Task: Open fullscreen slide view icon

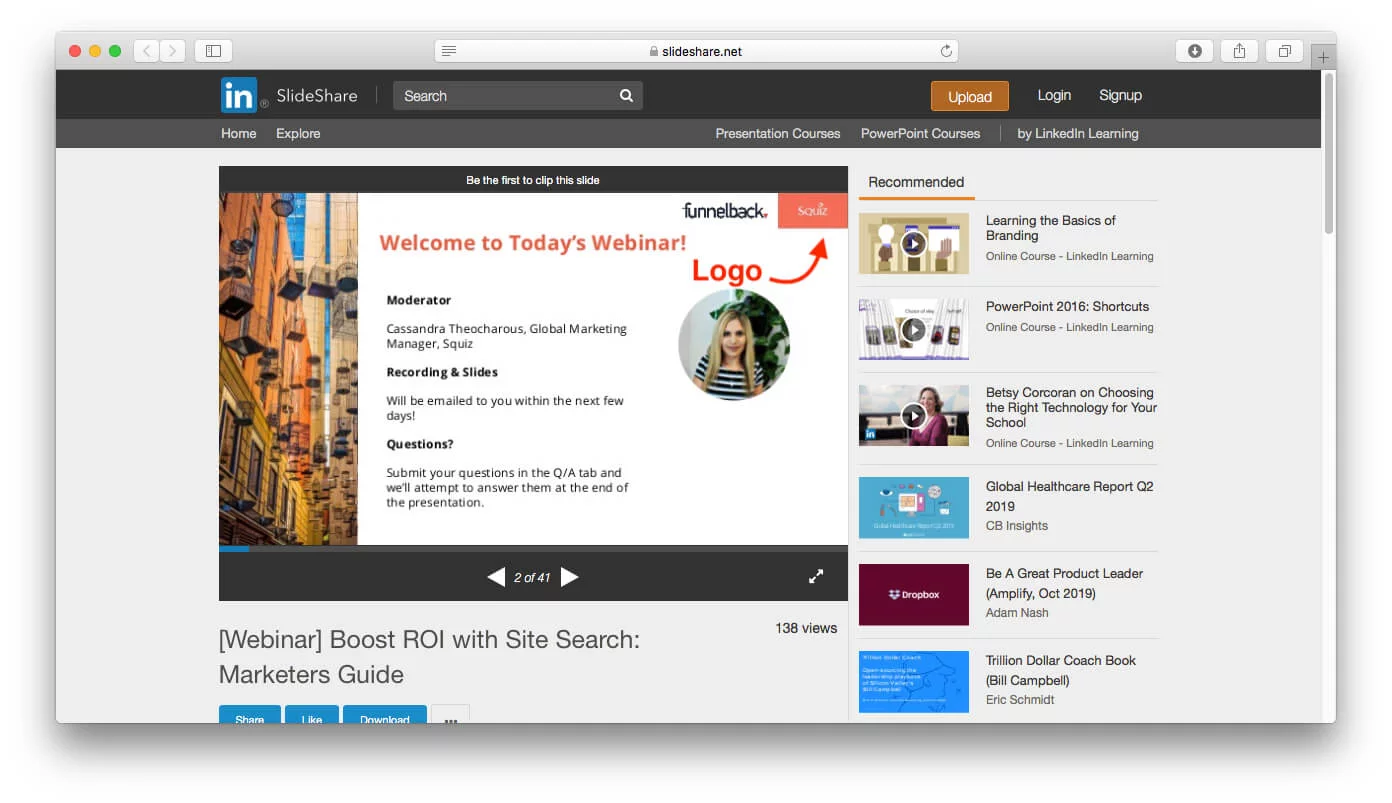Action: [x=816, y=577]
